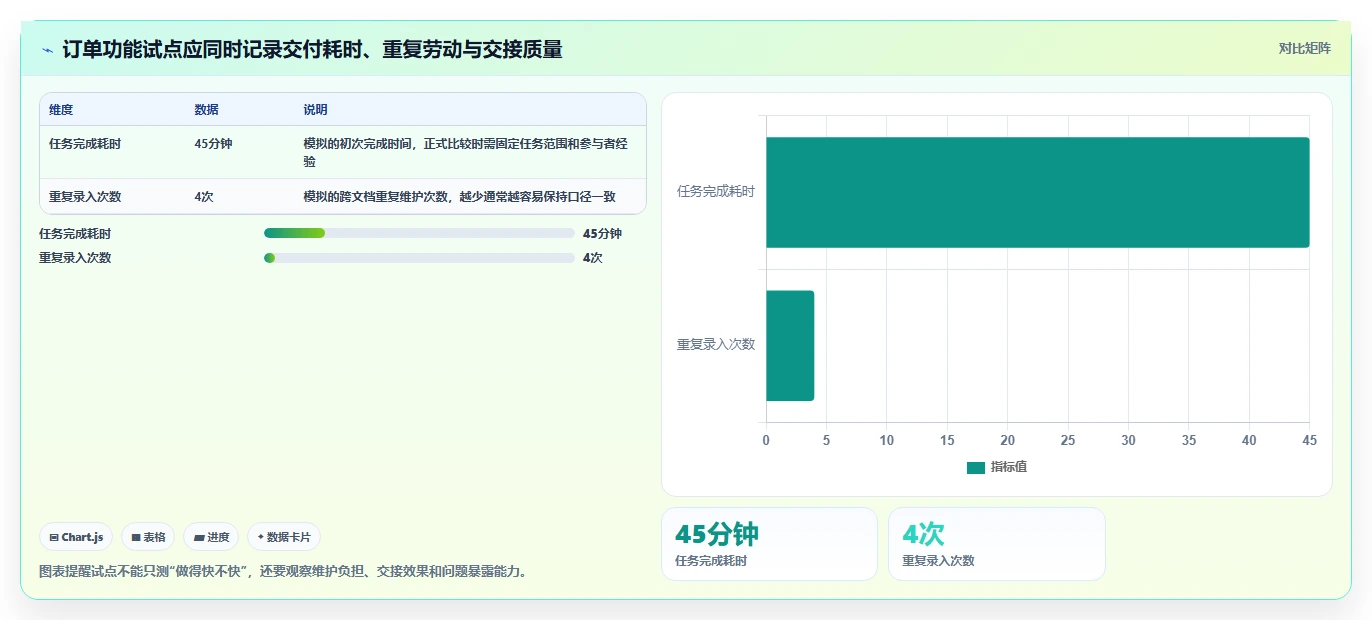Image resolution: width=1372 pixels, height=620 pixels.
Task: Click the 对比矩阵 label
Action: pyautogui.click(x=1304, y=48)
